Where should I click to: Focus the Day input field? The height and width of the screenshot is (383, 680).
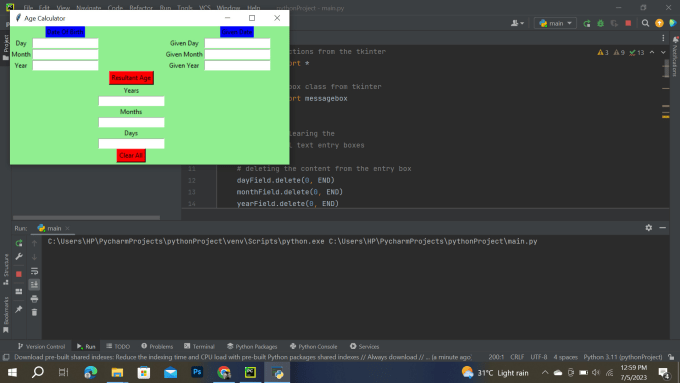(65, 43)
